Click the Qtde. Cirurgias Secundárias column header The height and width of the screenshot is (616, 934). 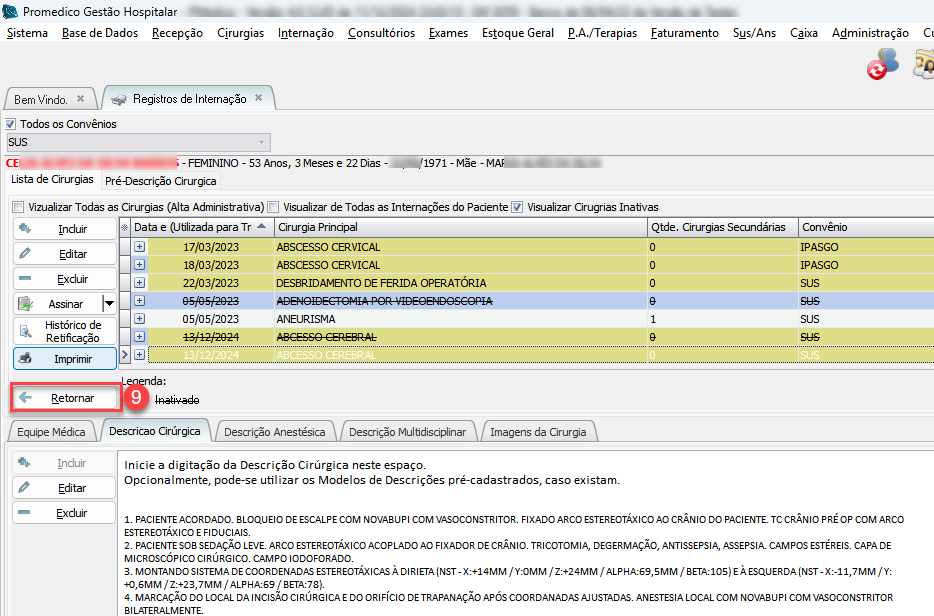tap(723, 227)
